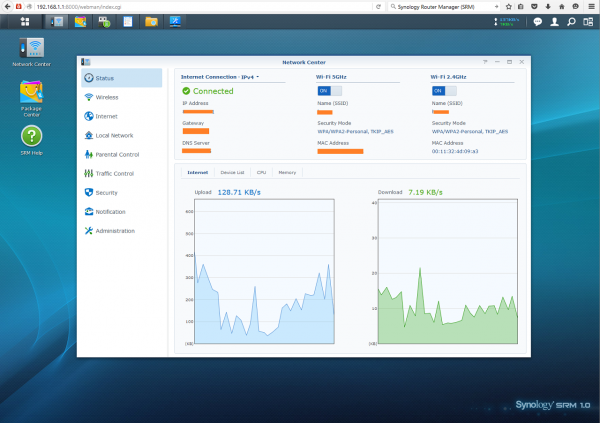Click the Wi-Fi 2.4GHz Security Mode value
The height and width of the screenshot is (423, 600).
(470, 132)
